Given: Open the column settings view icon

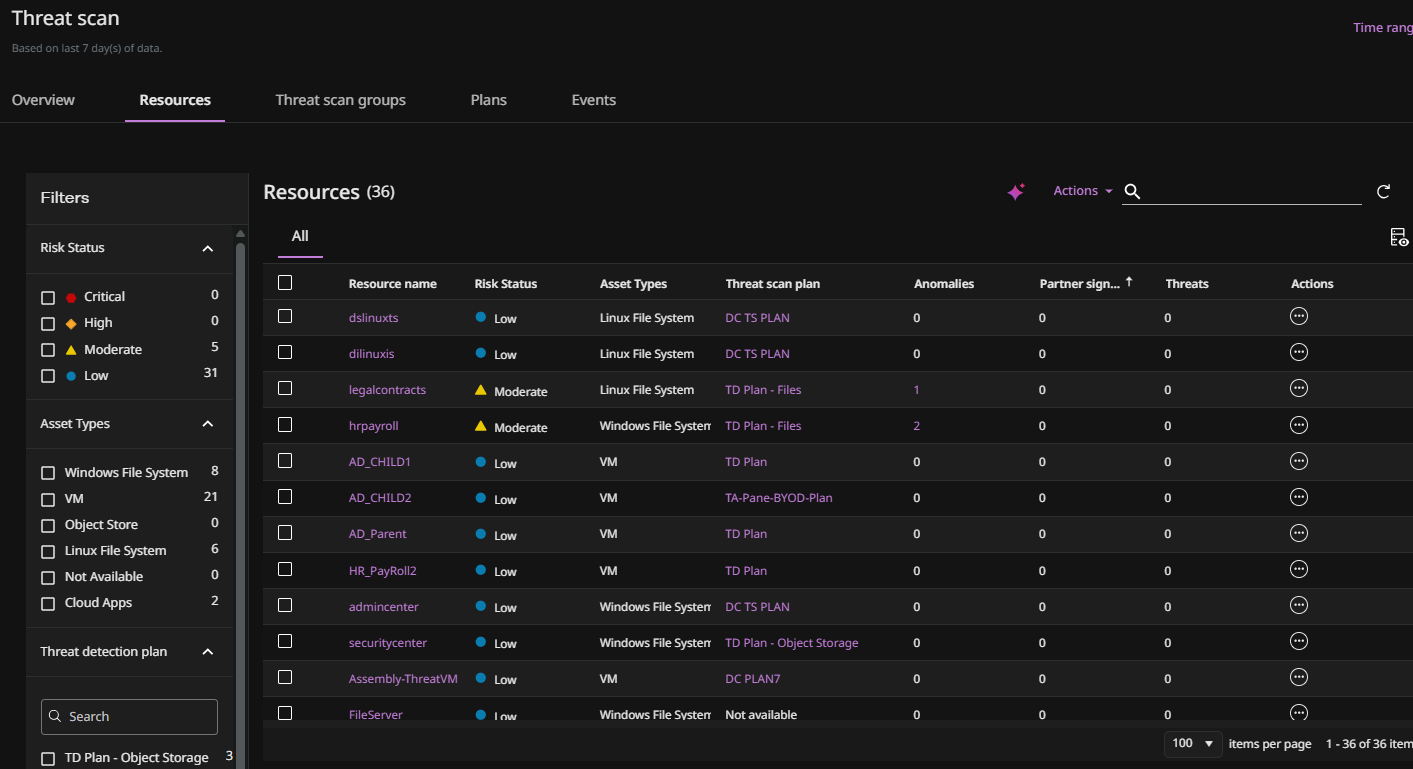Looking at the screenshot, I should coord(1399,237).
